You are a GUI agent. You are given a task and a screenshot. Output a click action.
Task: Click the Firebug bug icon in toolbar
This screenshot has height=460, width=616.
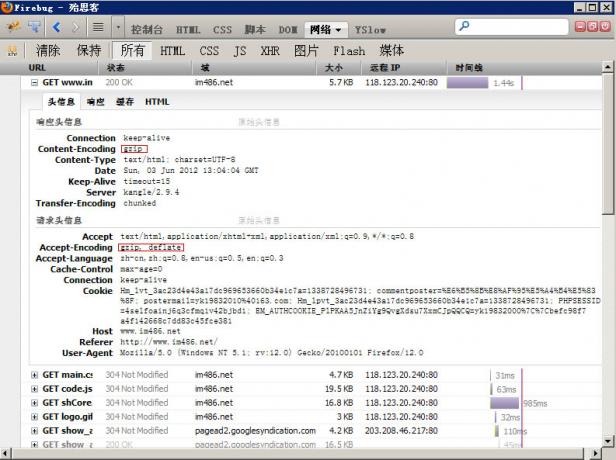click(14, 27)
